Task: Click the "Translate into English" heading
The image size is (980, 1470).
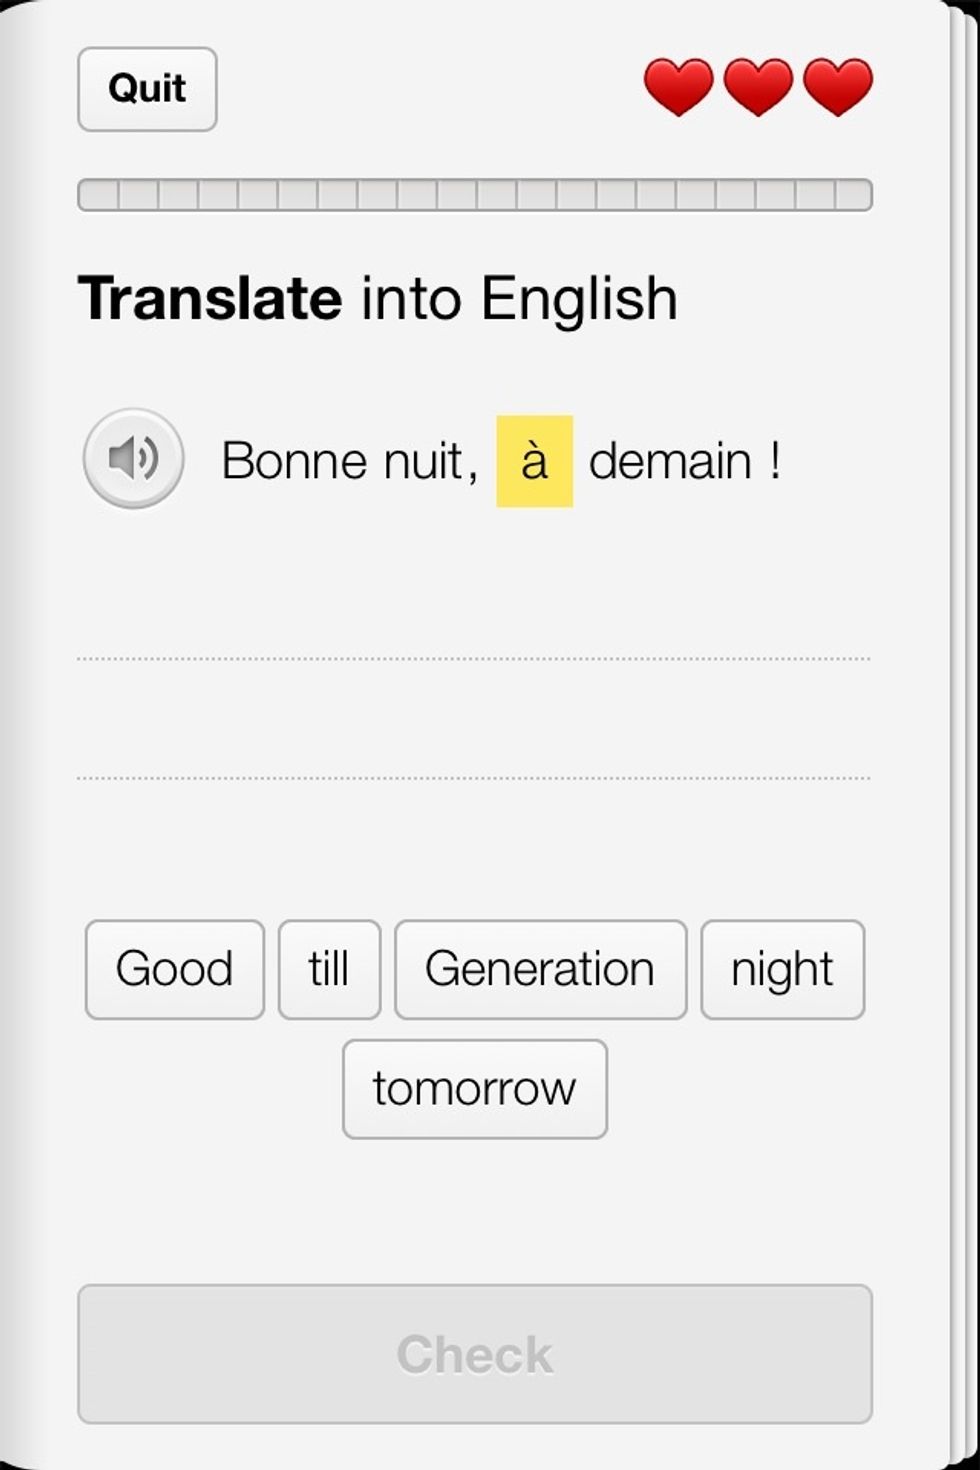Action: [377, 298]
